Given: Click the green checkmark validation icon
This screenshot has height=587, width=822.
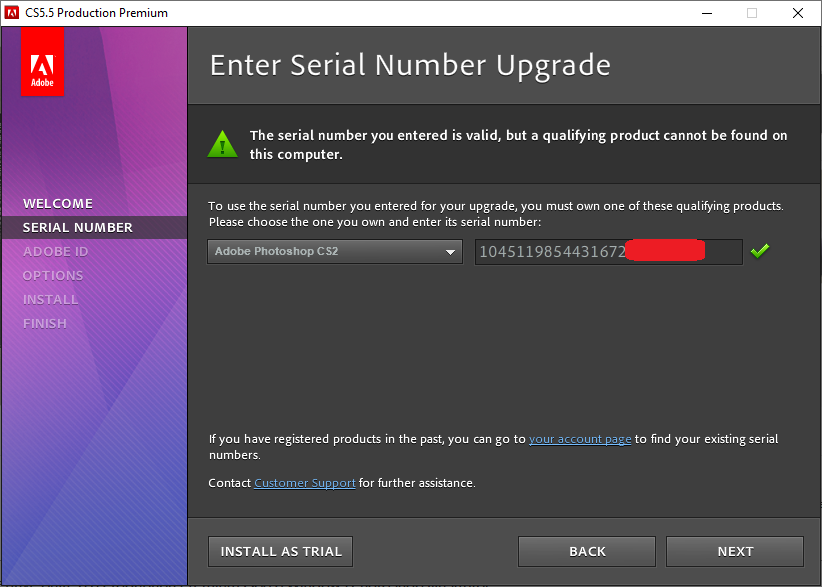Looking at the screenshot, I should click(x=760, y=251).
